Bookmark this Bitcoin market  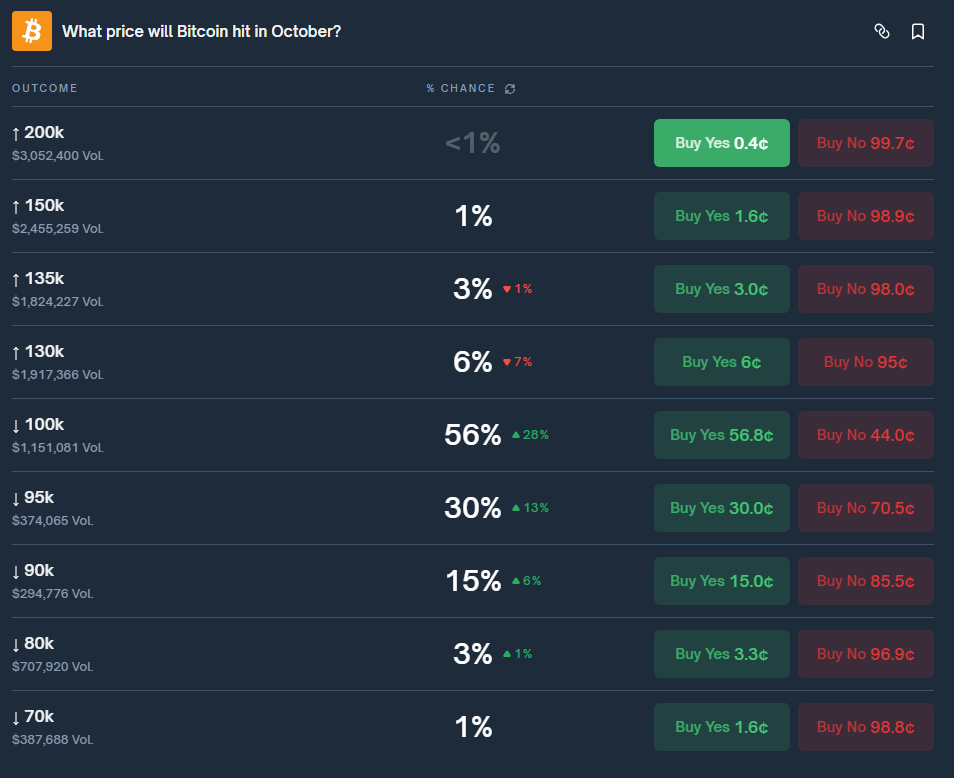(918, 31)
